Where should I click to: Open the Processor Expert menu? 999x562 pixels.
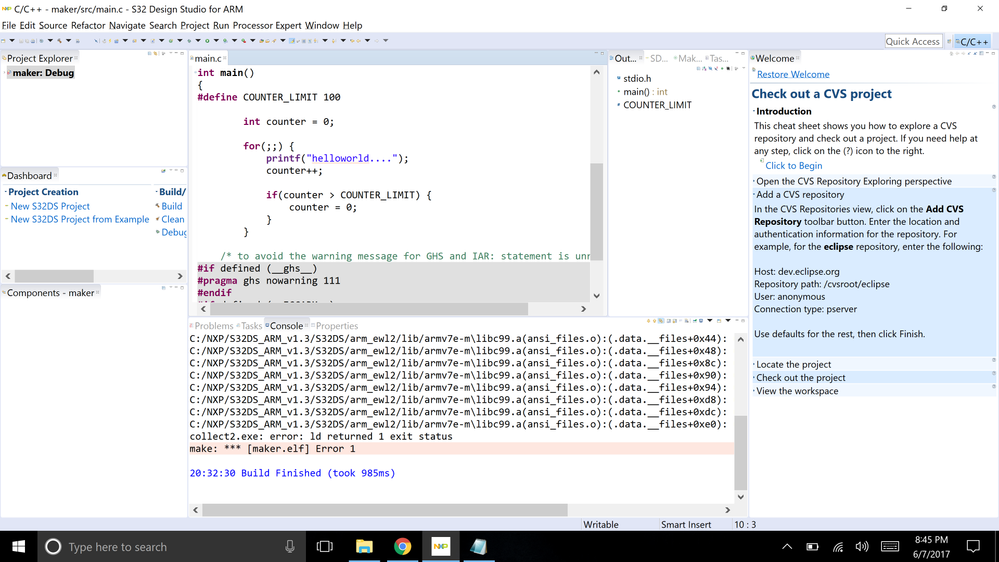point(267,25)
